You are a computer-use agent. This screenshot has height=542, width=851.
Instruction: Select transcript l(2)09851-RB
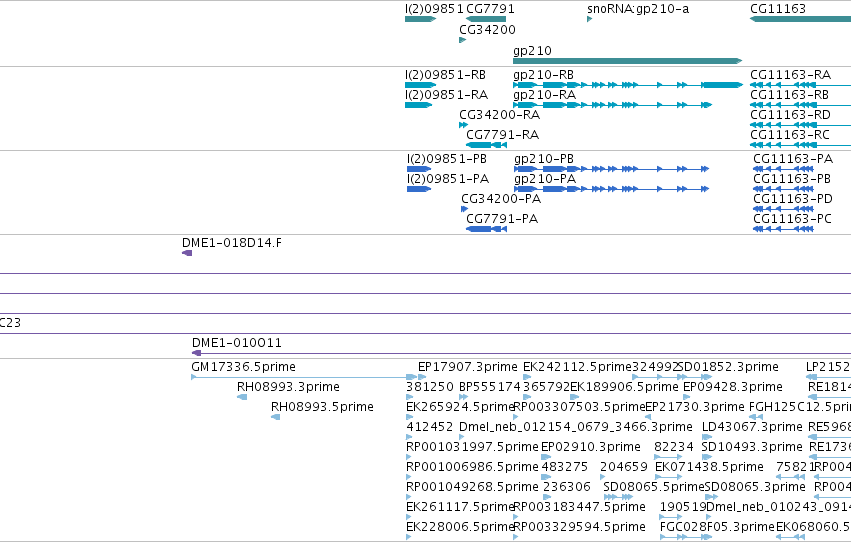point(420,85)
